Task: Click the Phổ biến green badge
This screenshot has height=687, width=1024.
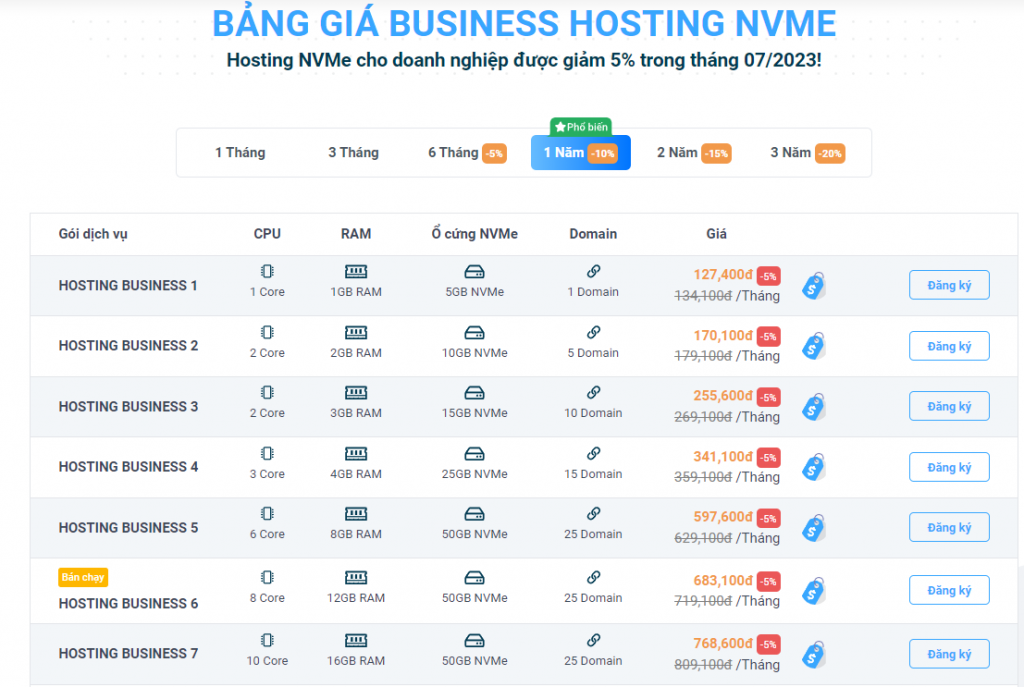Action: pyautogui.click(x=581, y=127)
